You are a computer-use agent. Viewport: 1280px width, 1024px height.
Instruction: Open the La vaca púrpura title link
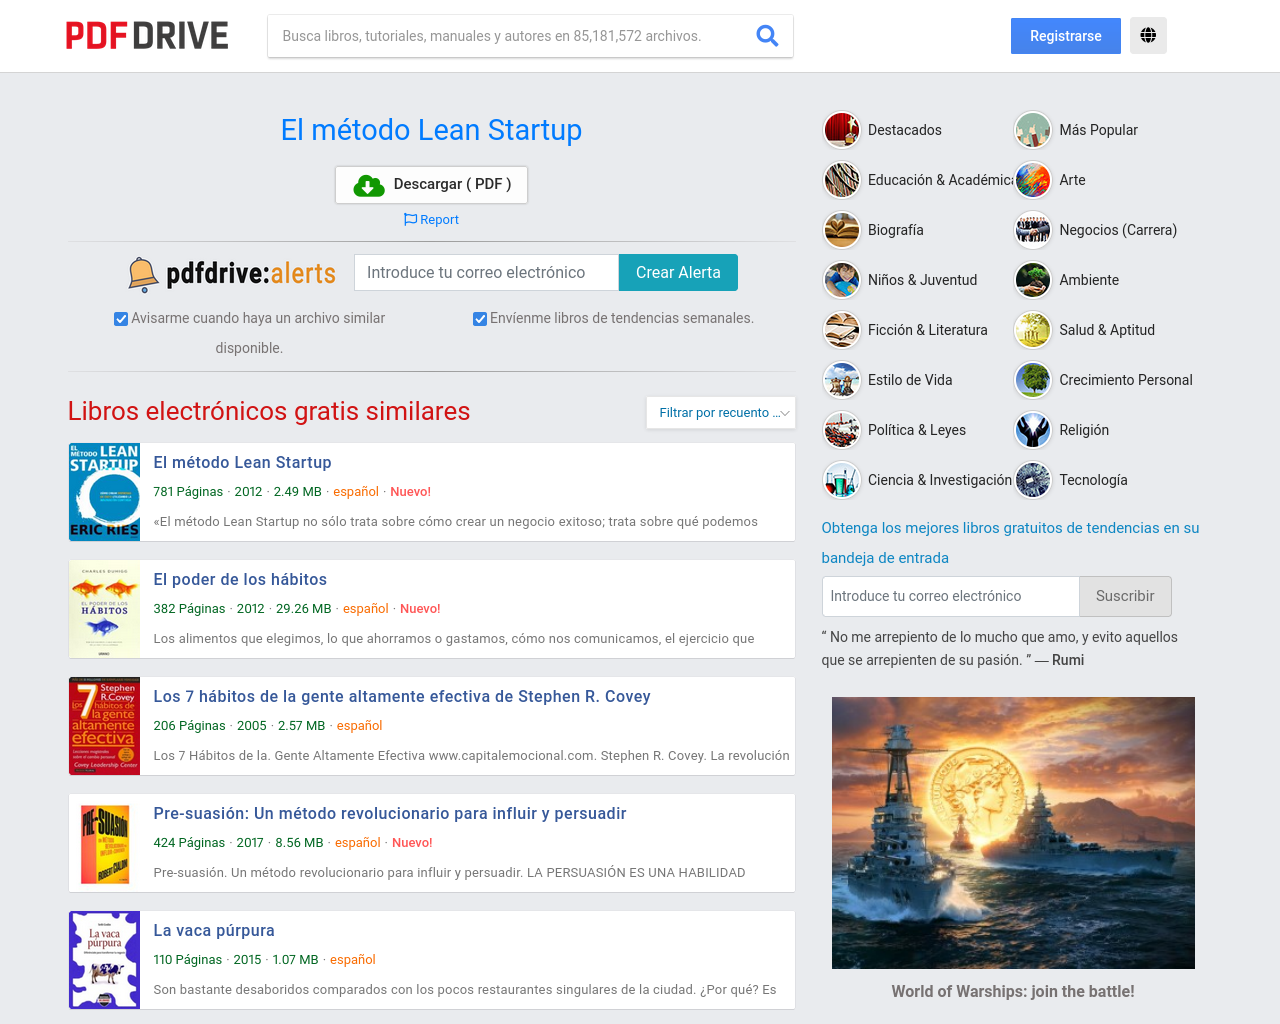(214, 930)
